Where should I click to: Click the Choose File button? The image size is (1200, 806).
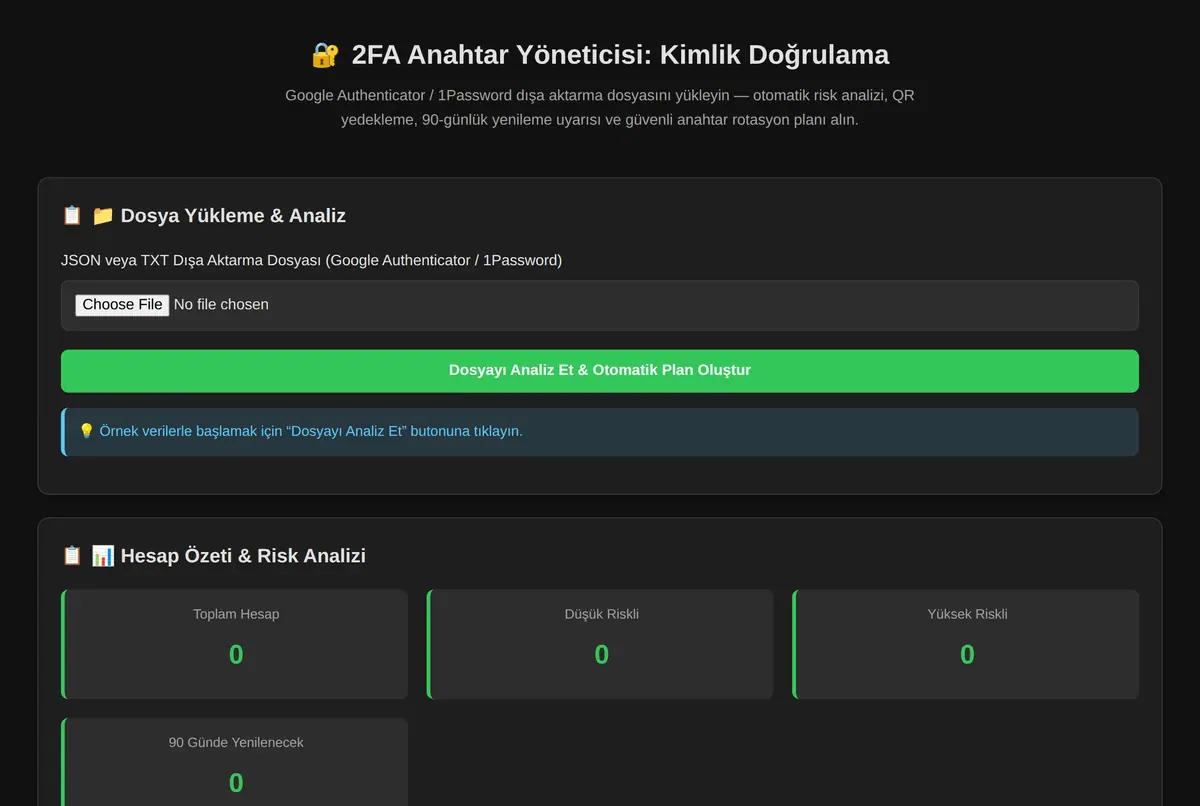(x=122, y=304)
